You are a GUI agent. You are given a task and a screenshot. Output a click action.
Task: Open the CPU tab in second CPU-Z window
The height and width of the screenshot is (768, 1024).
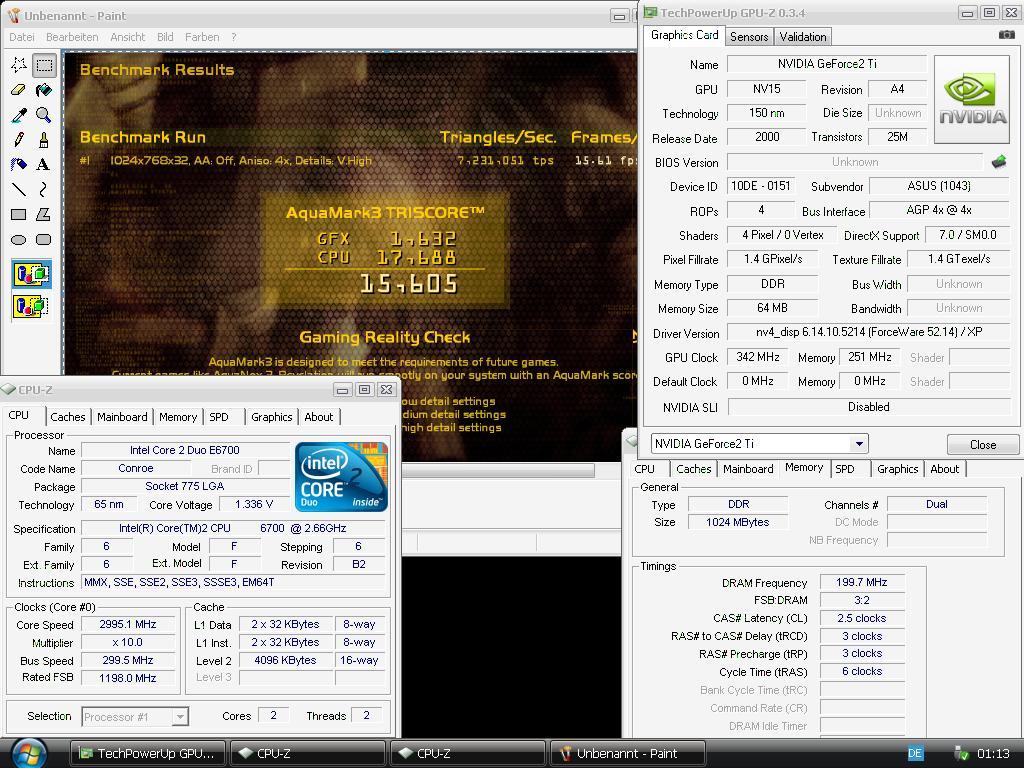(x=644, y=469)
